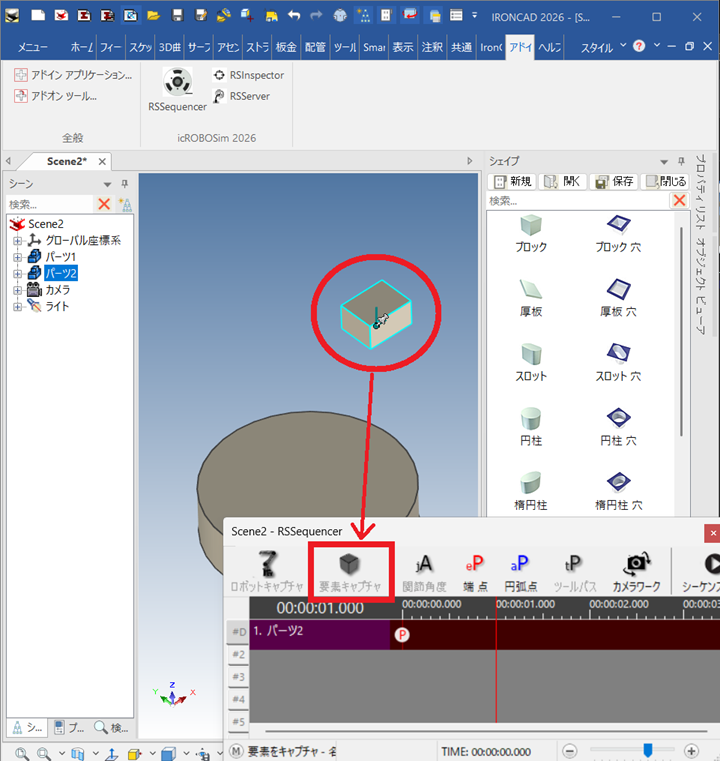Pick the ブロック shape

pyautogui.click(x=531, y=233)
